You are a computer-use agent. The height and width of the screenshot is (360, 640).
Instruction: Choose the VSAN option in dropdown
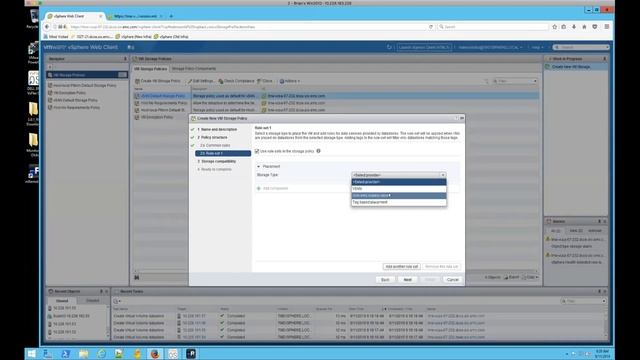(x=398, y=189)
